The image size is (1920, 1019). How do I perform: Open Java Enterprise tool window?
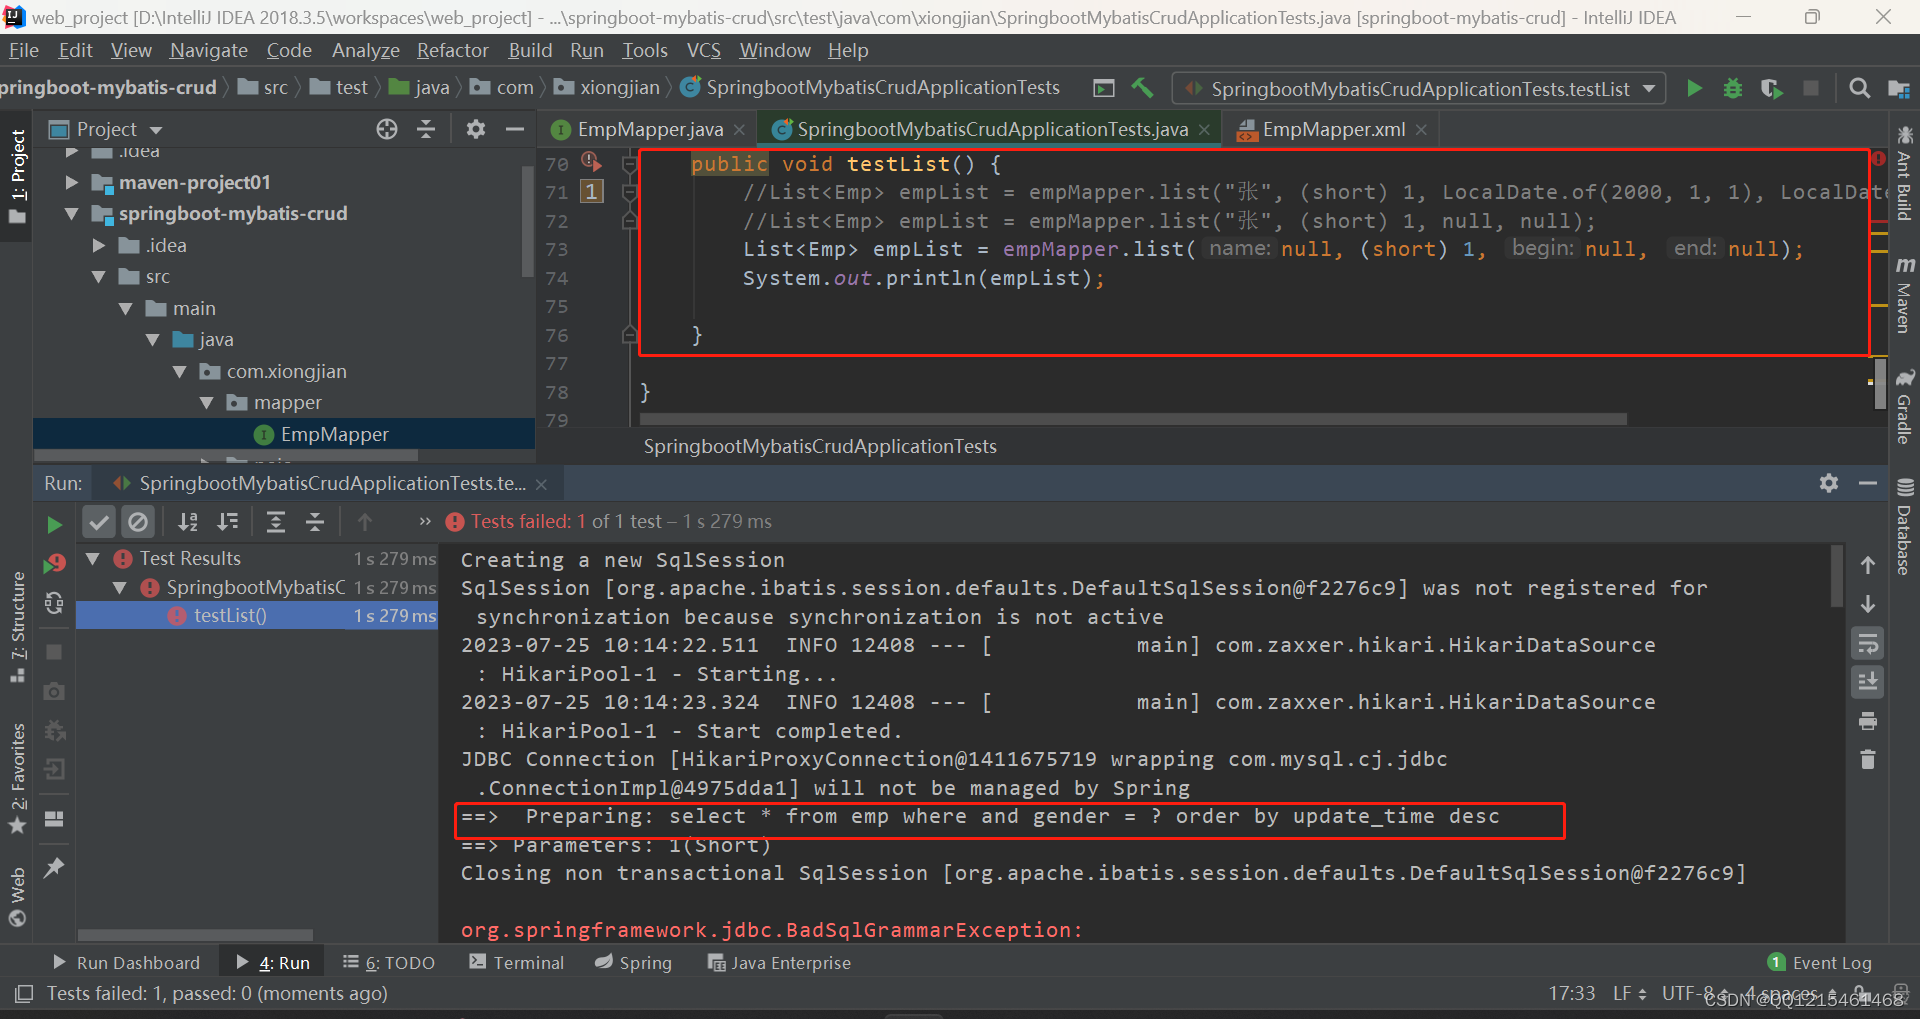coord(779,962)
